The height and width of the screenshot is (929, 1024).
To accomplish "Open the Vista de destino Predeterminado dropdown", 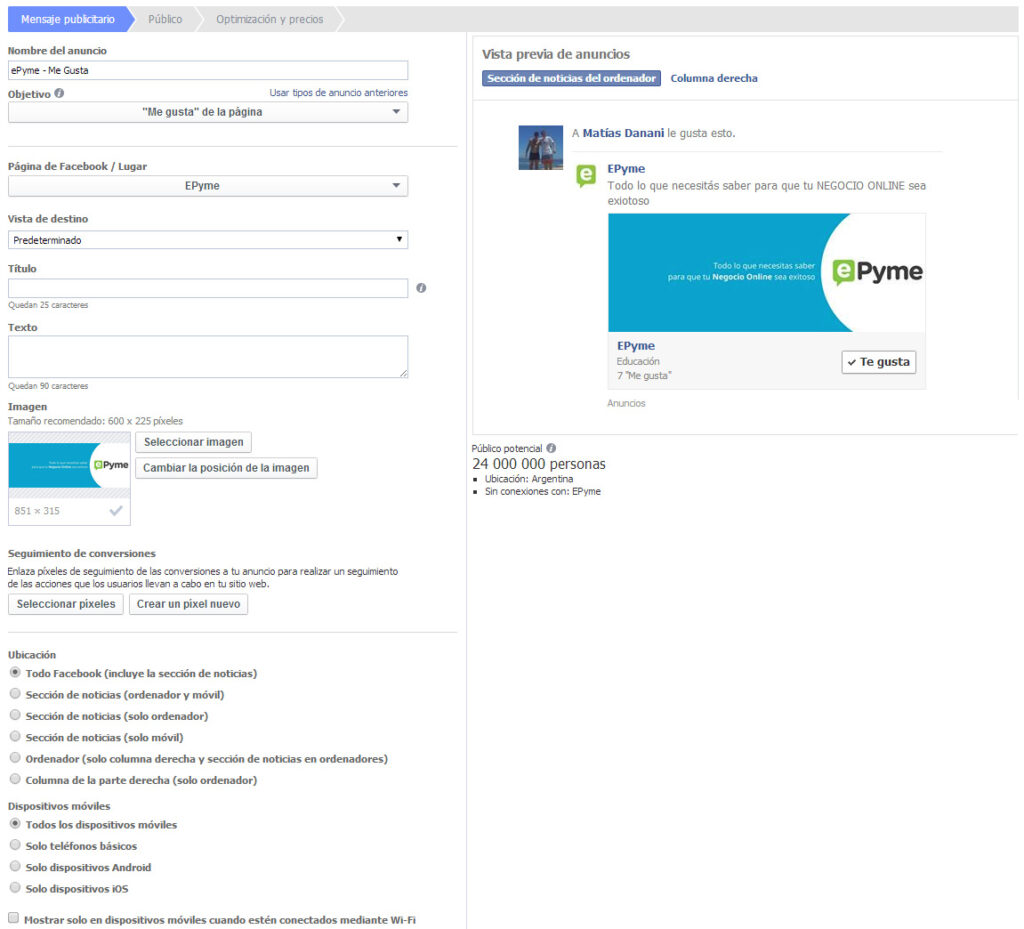I will point(208,240).
